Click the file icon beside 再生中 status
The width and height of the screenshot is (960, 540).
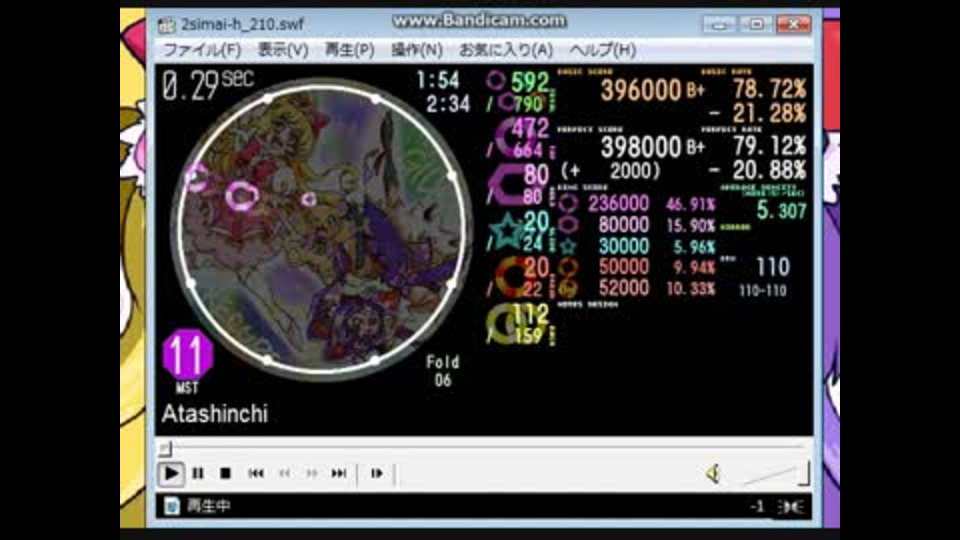click(172, 506)
